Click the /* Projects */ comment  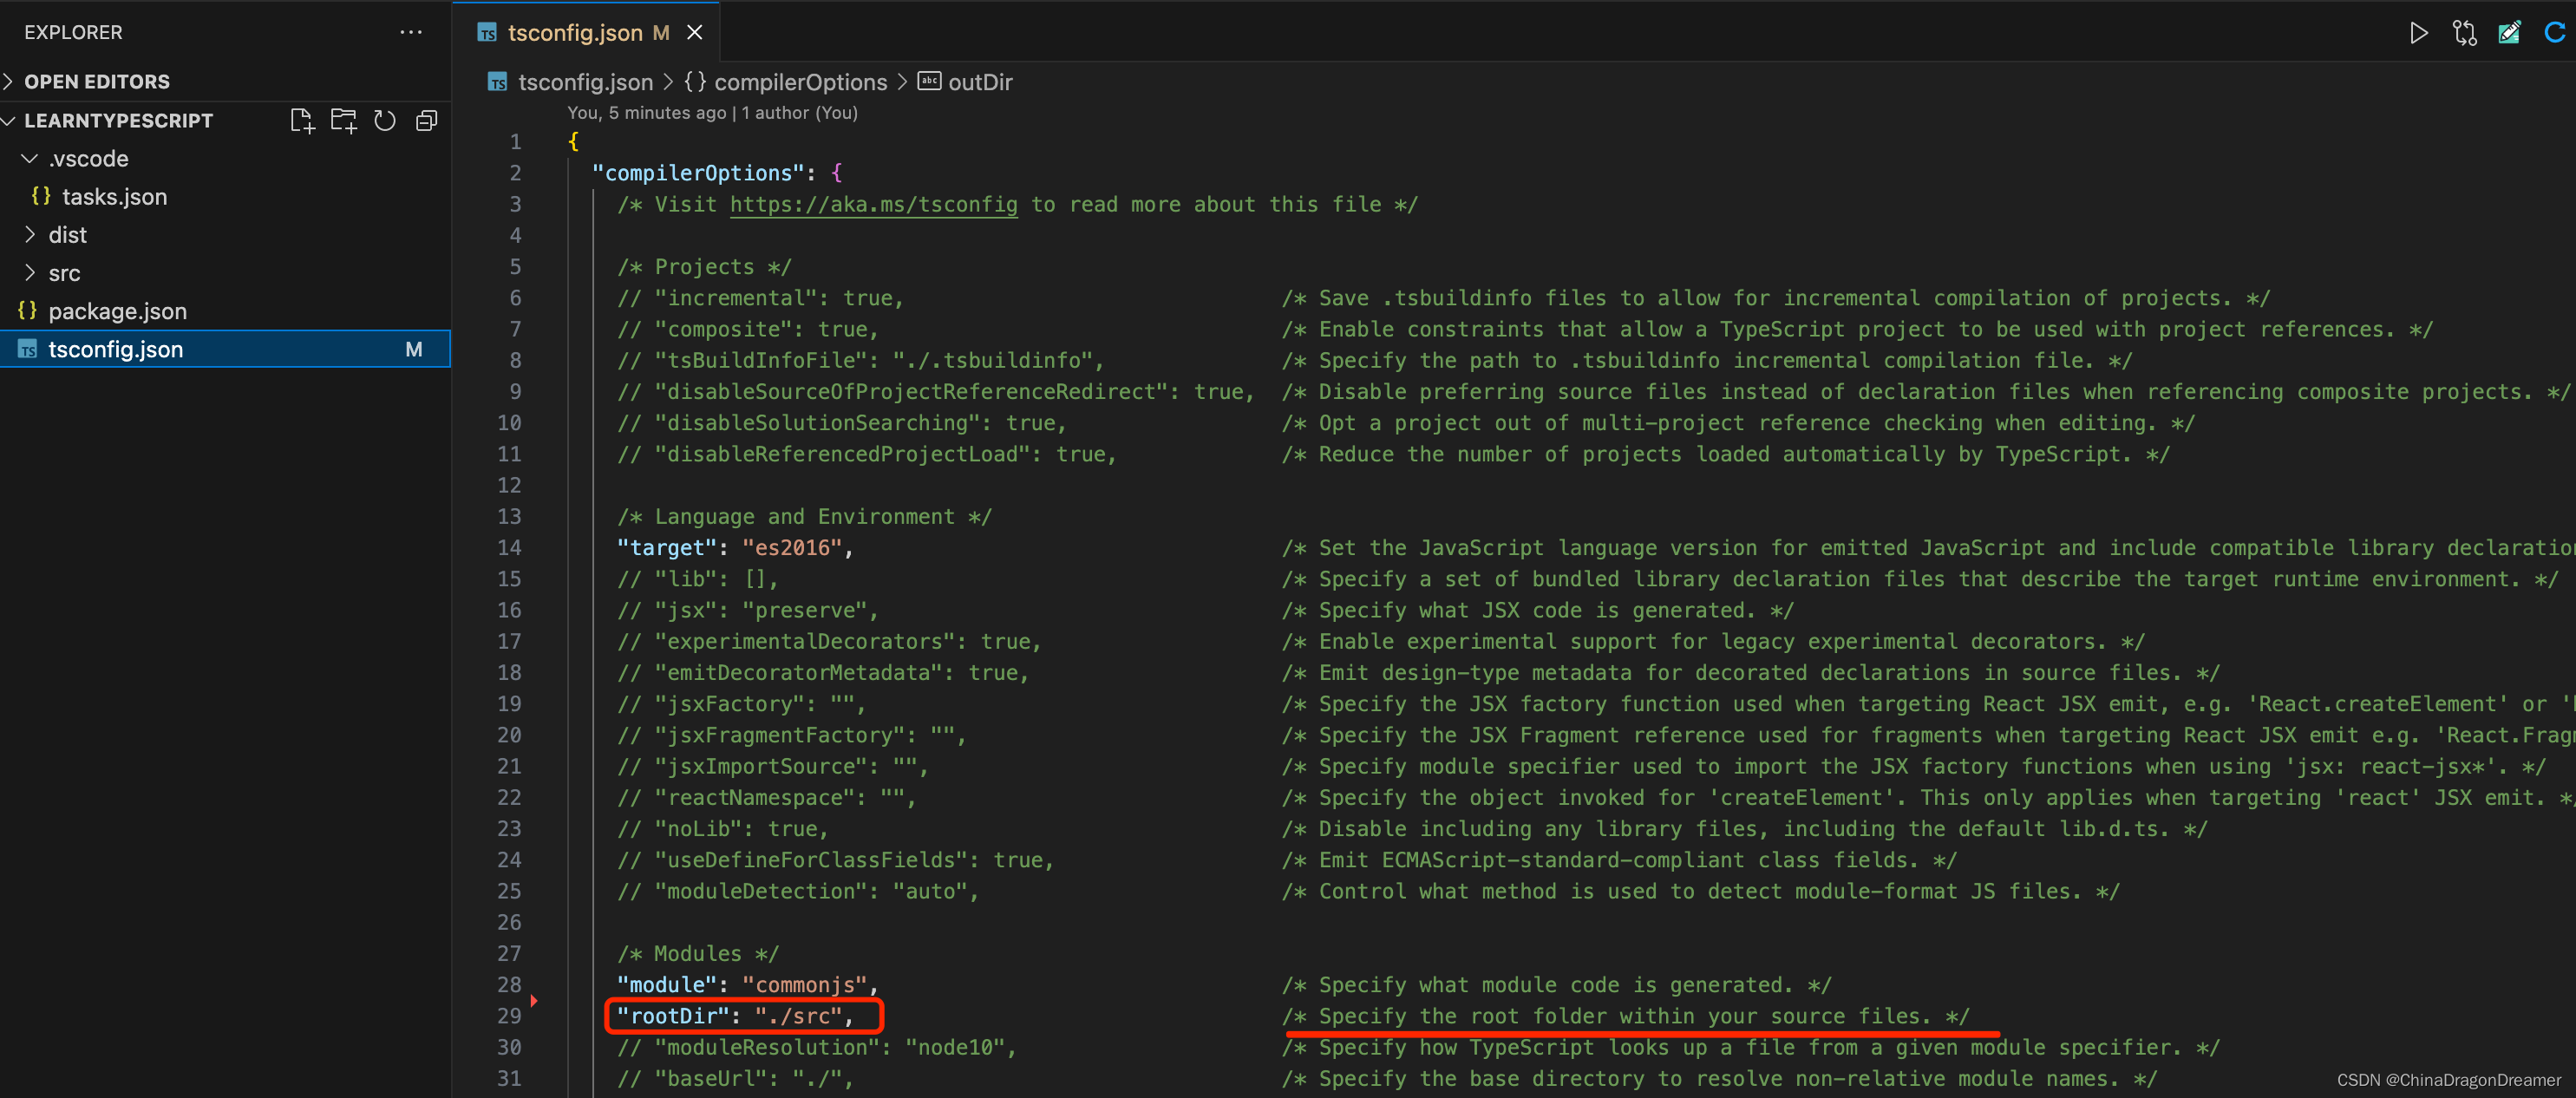[704, 267]
